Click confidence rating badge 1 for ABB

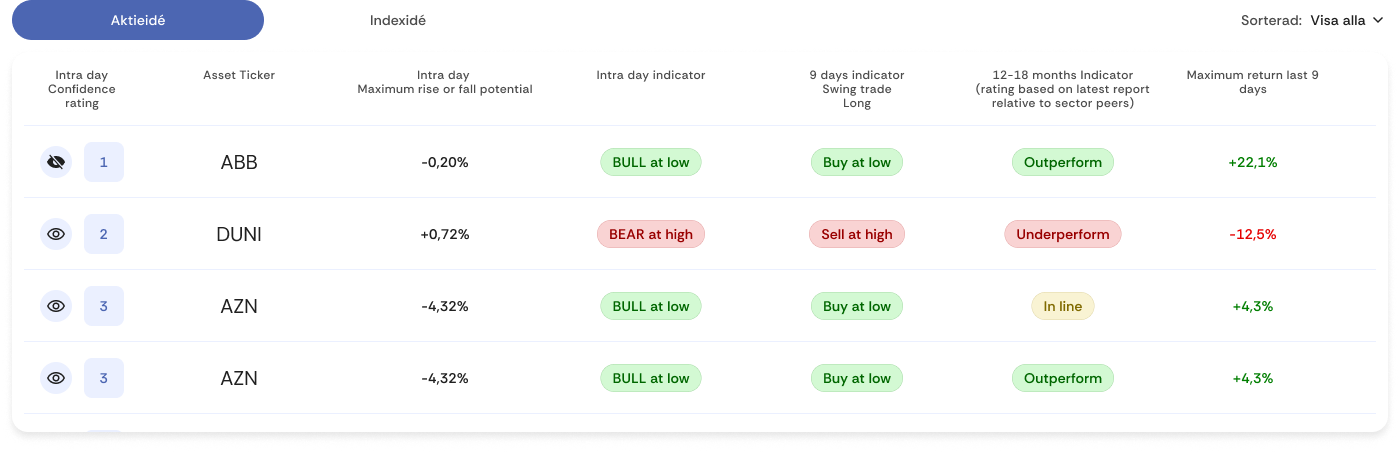click(104, 162)
